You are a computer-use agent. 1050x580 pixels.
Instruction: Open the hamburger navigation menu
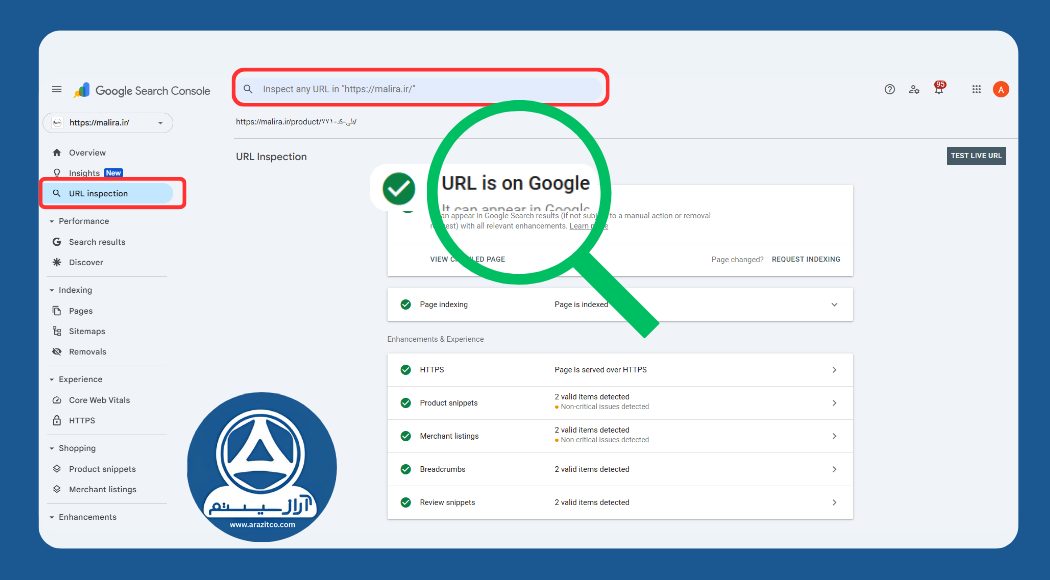57,90
